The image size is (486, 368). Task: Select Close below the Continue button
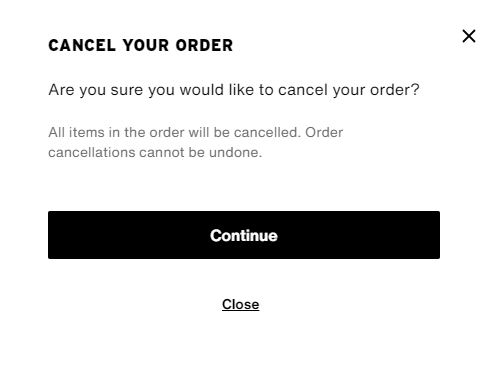(241, 304)
